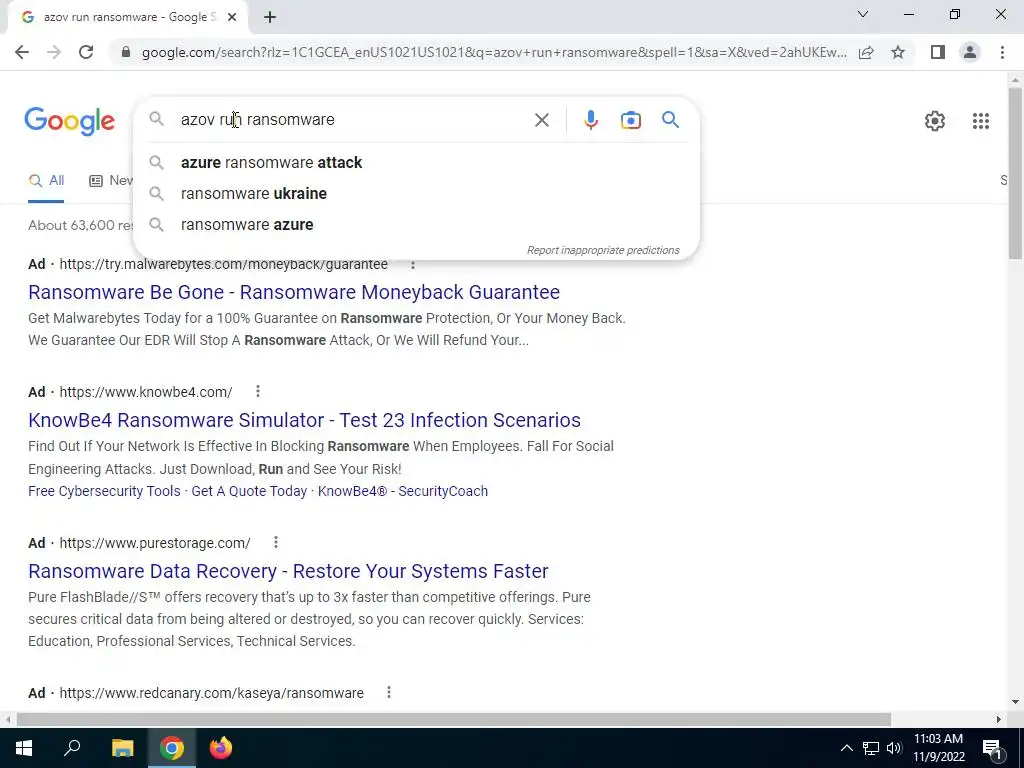Open options for the KnowBe4 ad
Viewport: 1024px width, 768px height.
(258, 391)
